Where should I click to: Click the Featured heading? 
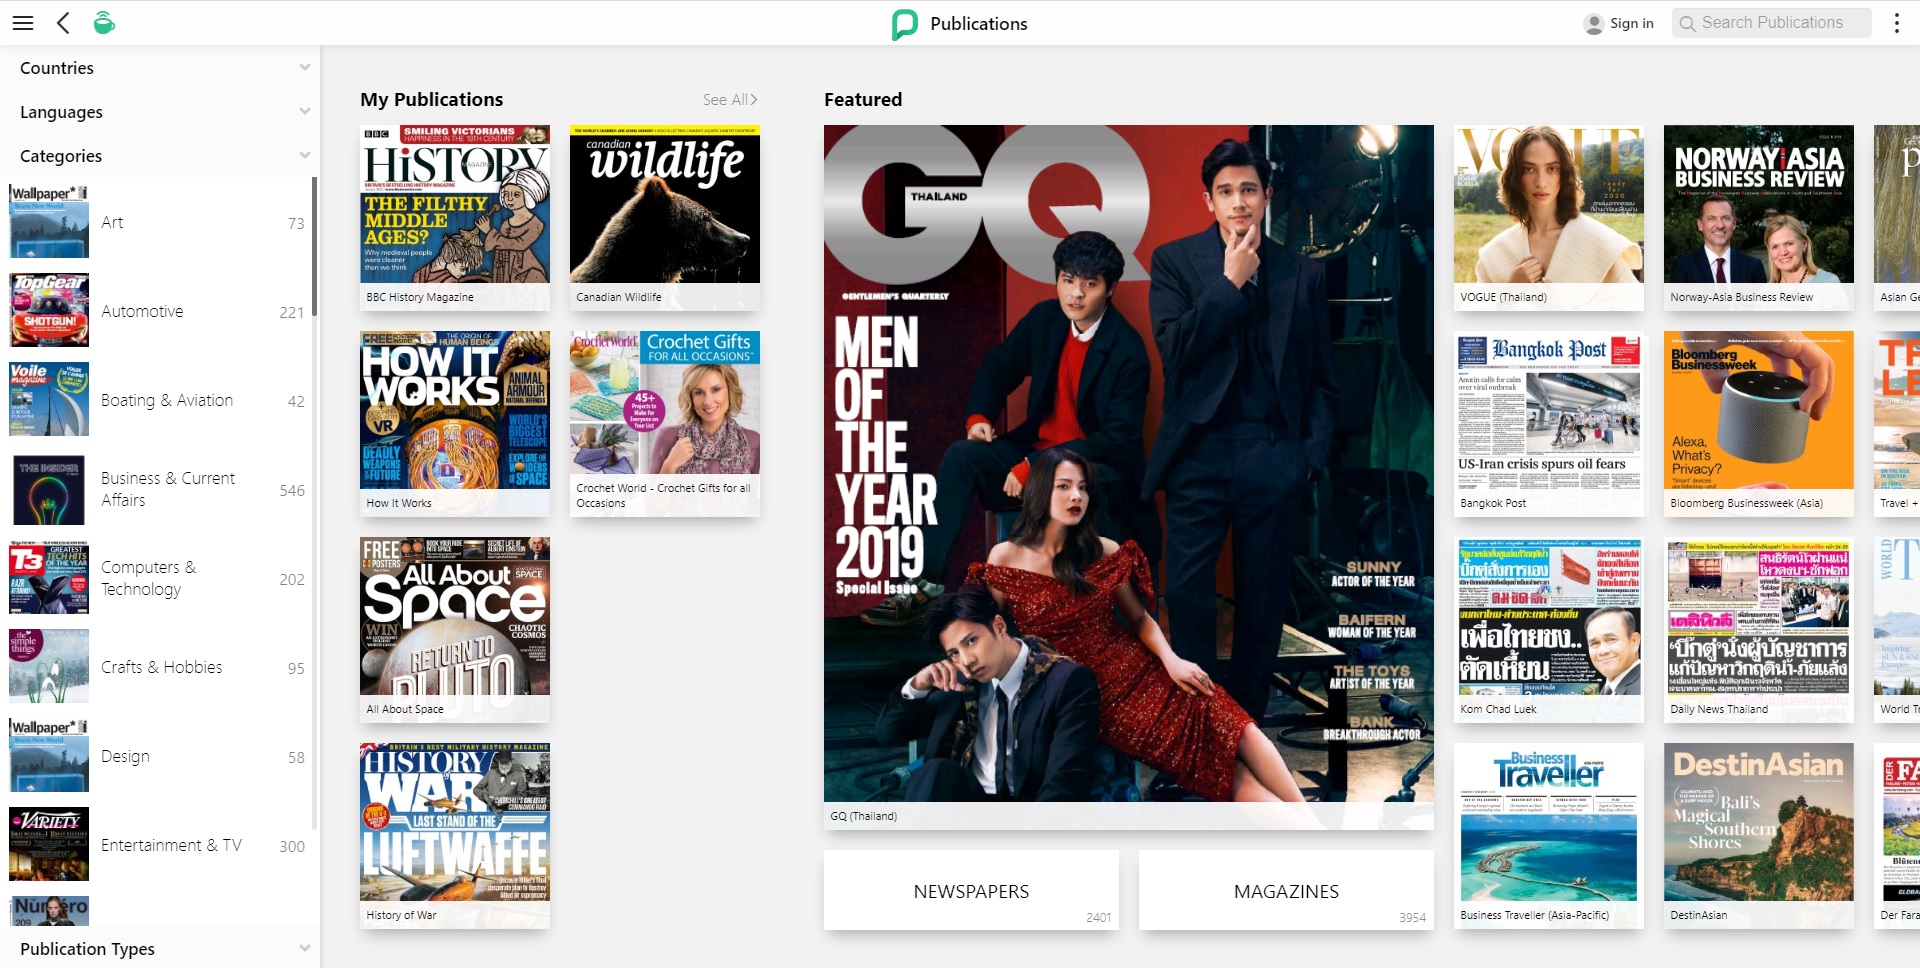point(863,99)
